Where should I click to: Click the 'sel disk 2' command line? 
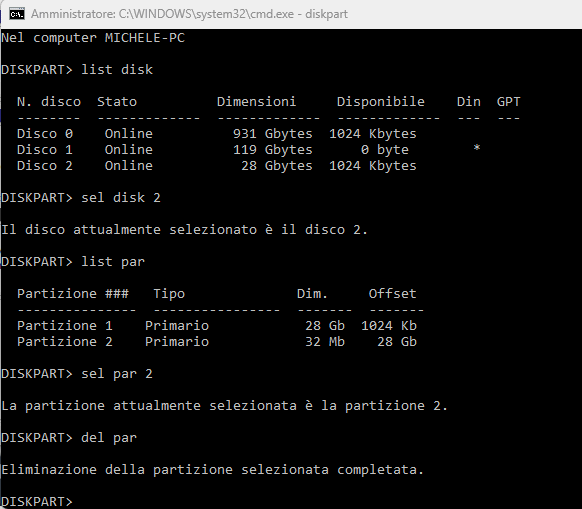[81, 197]
